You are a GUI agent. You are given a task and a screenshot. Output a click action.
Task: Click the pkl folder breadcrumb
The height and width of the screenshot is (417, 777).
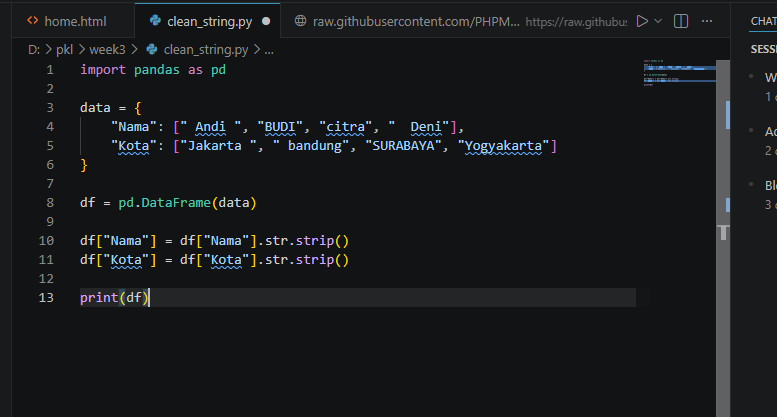click(64, 50)
